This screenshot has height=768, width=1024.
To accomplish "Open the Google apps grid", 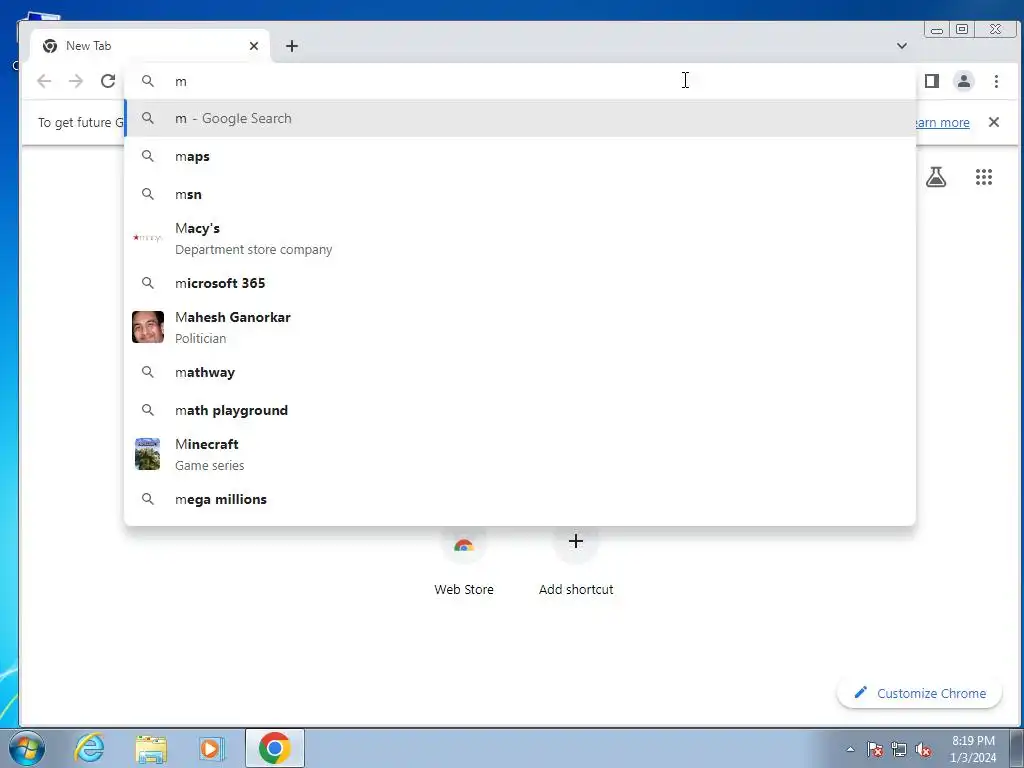I will point(984,177).
